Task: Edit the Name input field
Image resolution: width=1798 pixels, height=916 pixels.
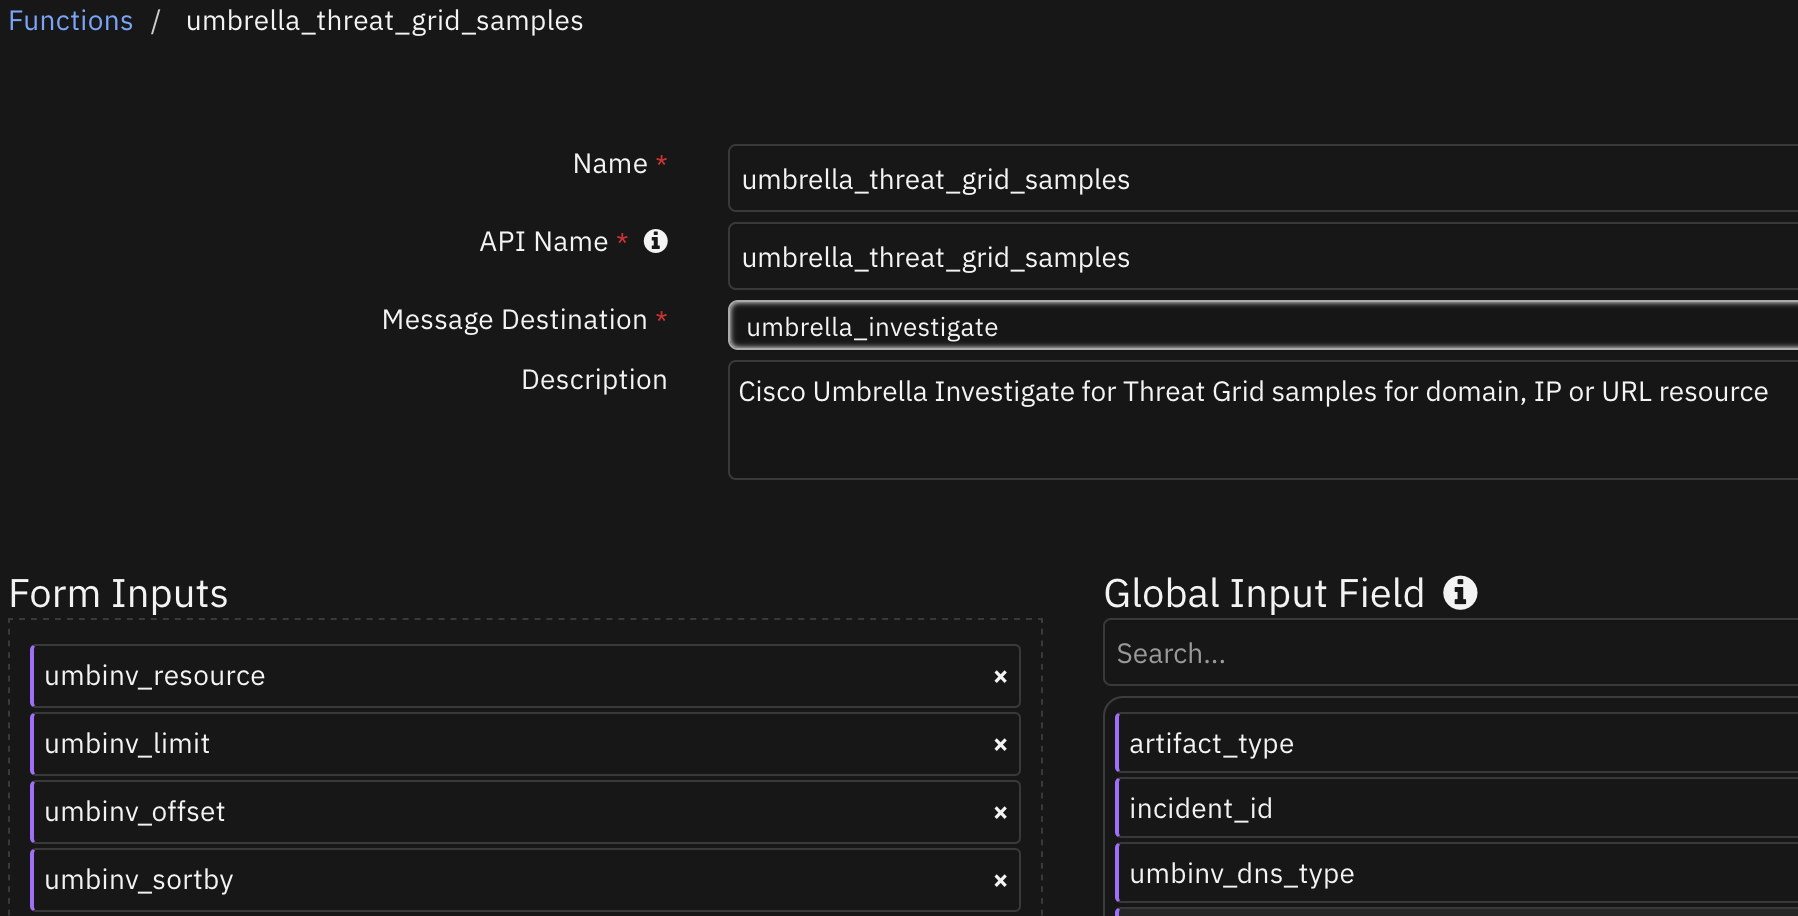Action: [1263, 178]
